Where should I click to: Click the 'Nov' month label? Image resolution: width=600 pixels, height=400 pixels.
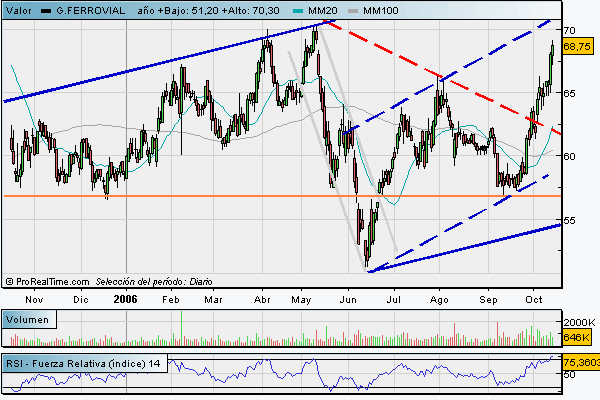point(34,299)
